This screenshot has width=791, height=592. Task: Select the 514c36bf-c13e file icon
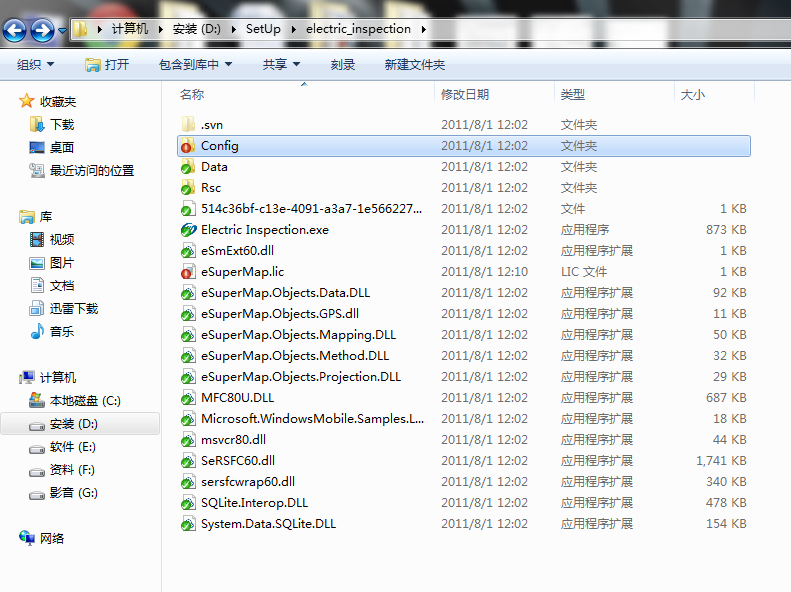(x=188, y=209)
